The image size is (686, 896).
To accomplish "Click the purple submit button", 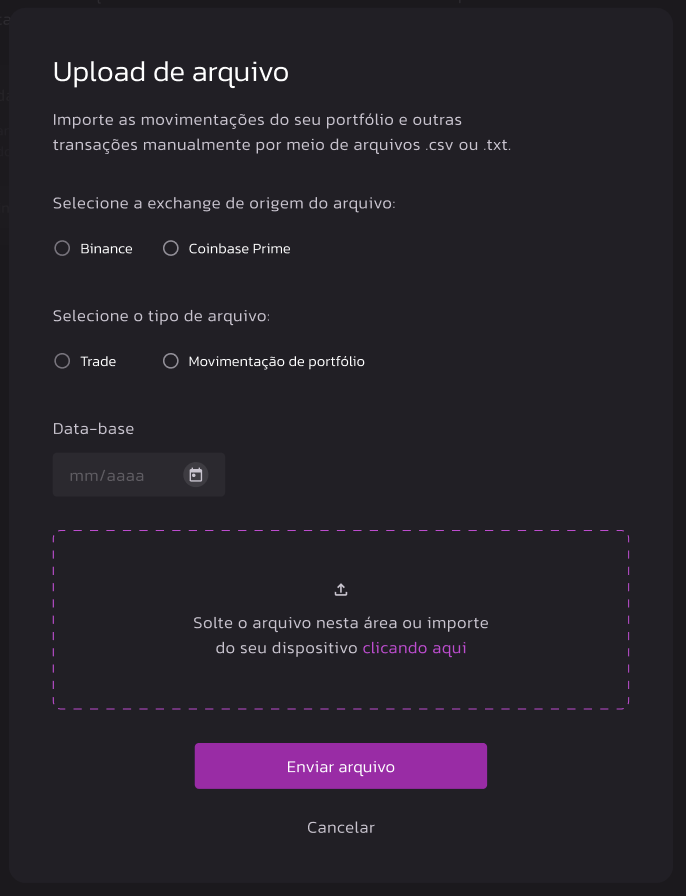I will point(340,765).
